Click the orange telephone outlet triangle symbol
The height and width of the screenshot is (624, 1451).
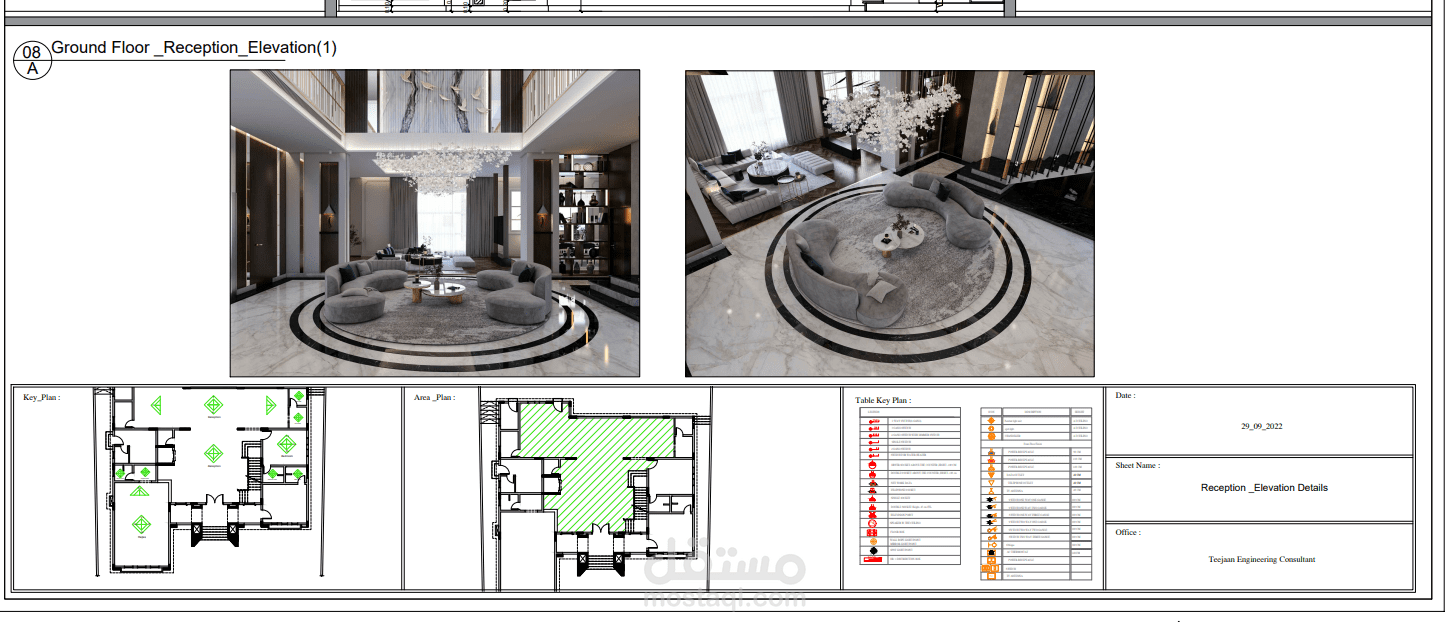tap(991, 482)
